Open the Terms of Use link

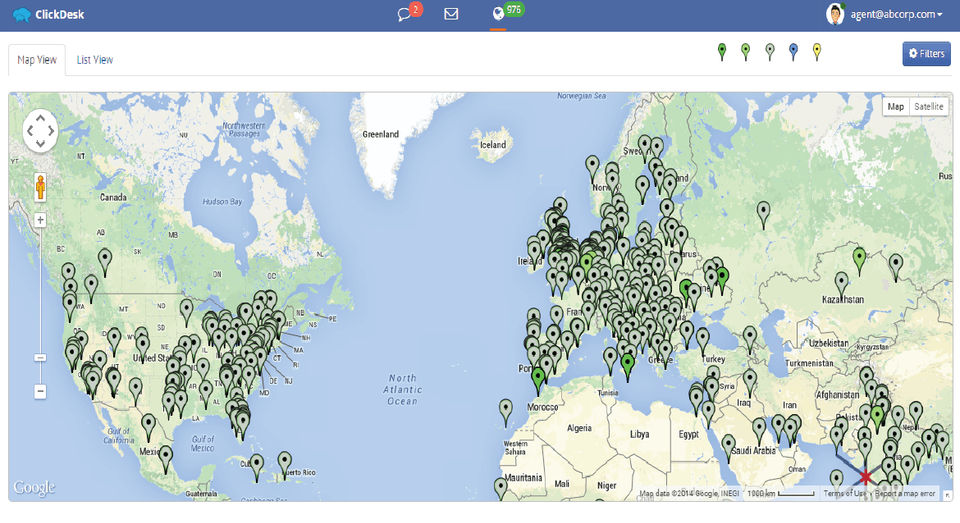844,493
